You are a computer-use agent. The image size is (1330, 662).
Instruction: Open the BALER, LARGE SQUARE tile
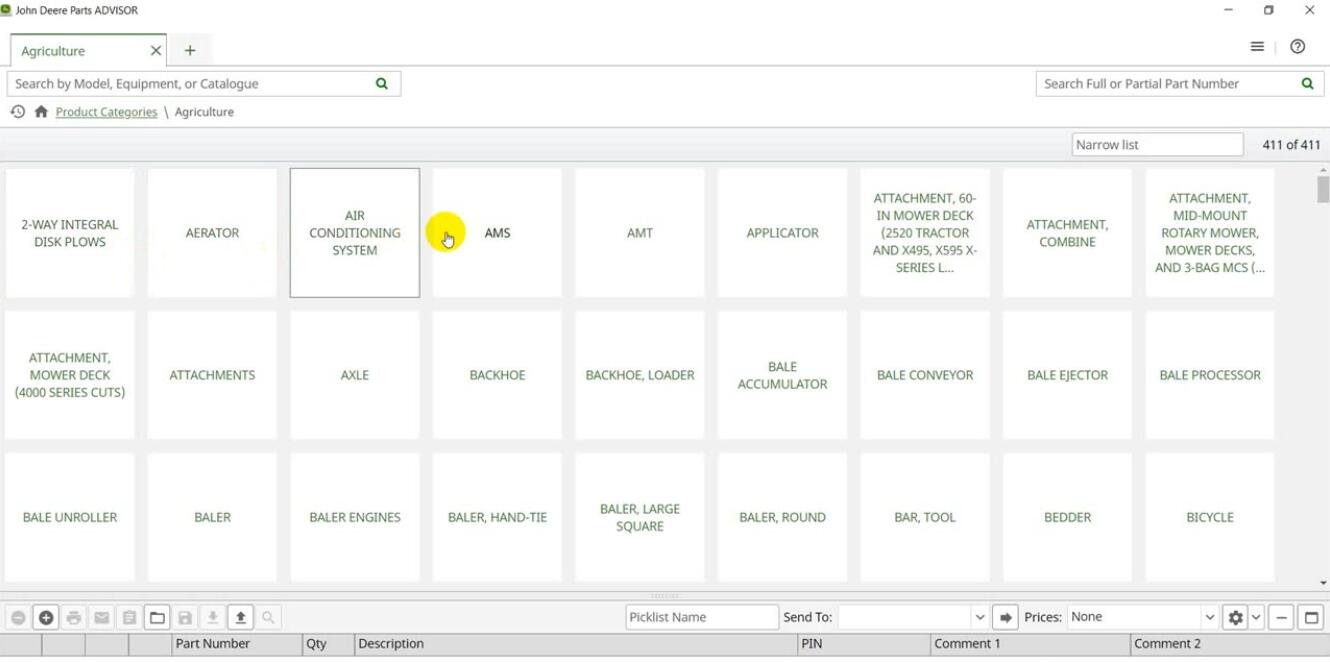(640, 517)
